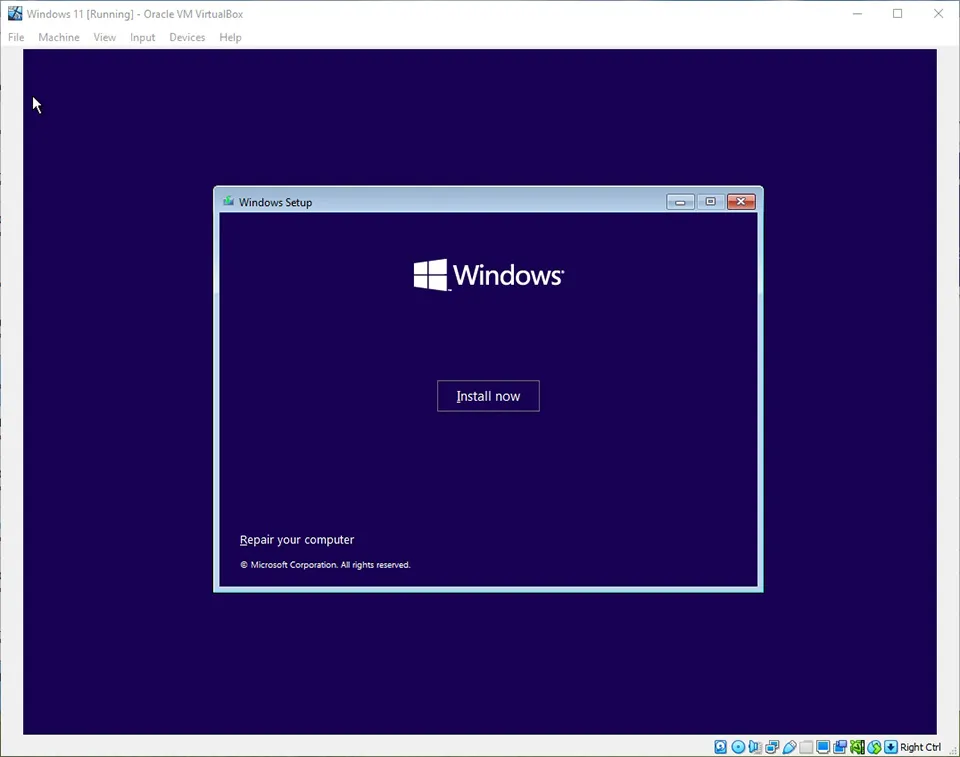Image resolution: width=960 pixels, height=757 pixels.
Task: Click the Windows Setup title text
Action: [x=276, y=202]
